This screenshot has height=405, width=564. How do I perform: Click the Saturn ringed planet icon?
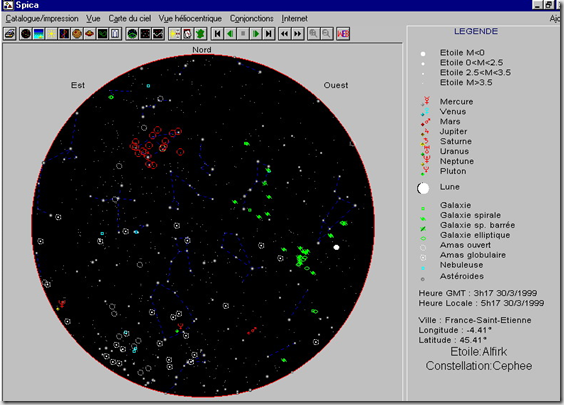point(90,34)
